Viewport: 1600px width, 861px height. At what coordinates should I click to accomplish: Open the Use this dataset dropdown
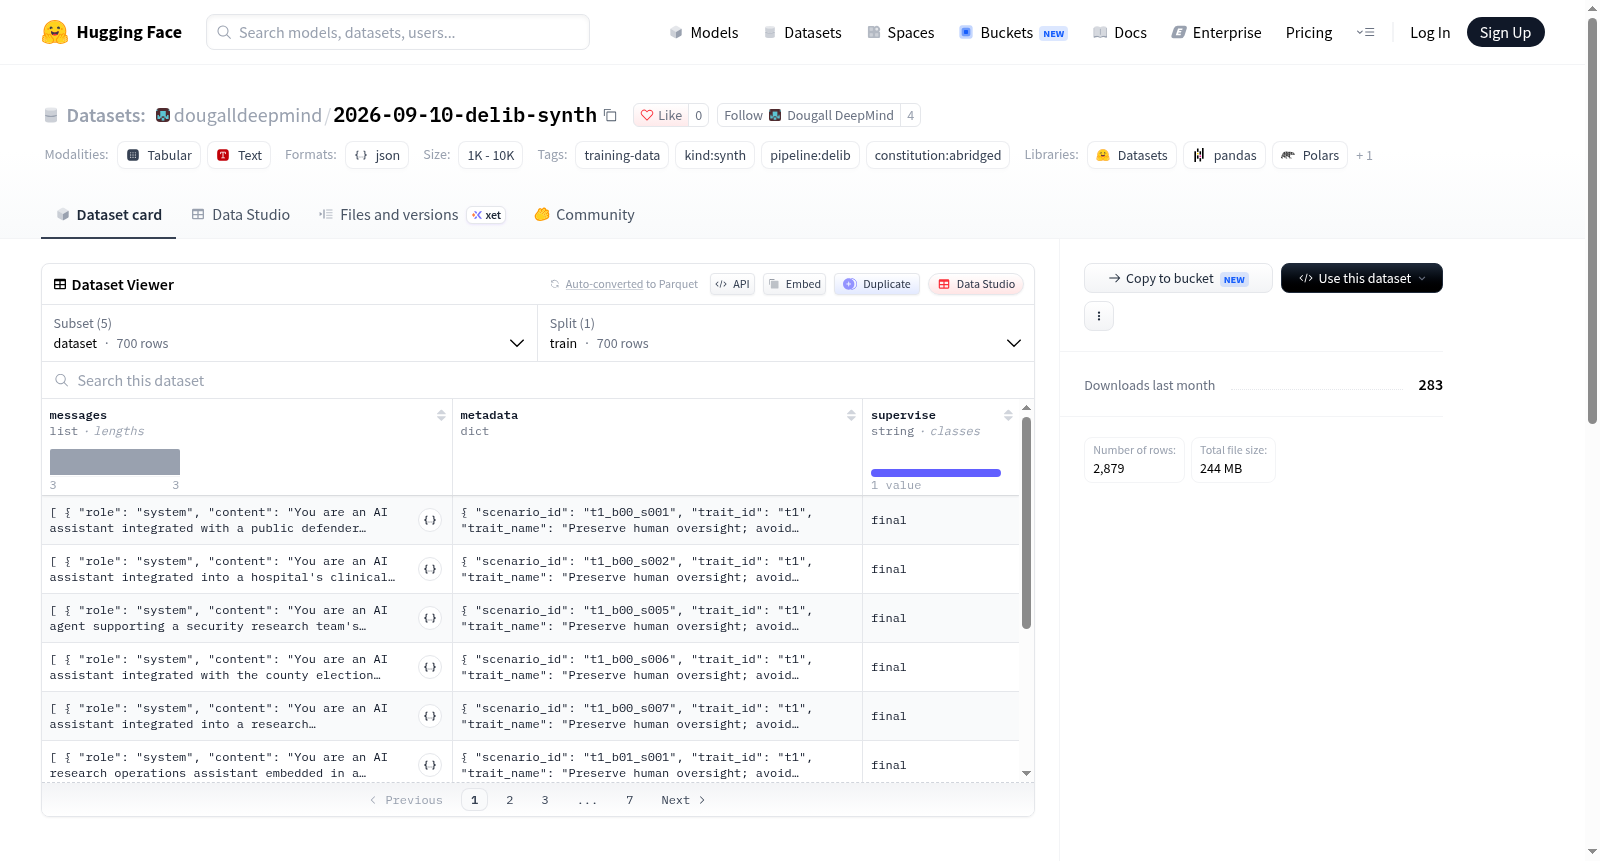pyautogui.click(x=1361, y=278)
